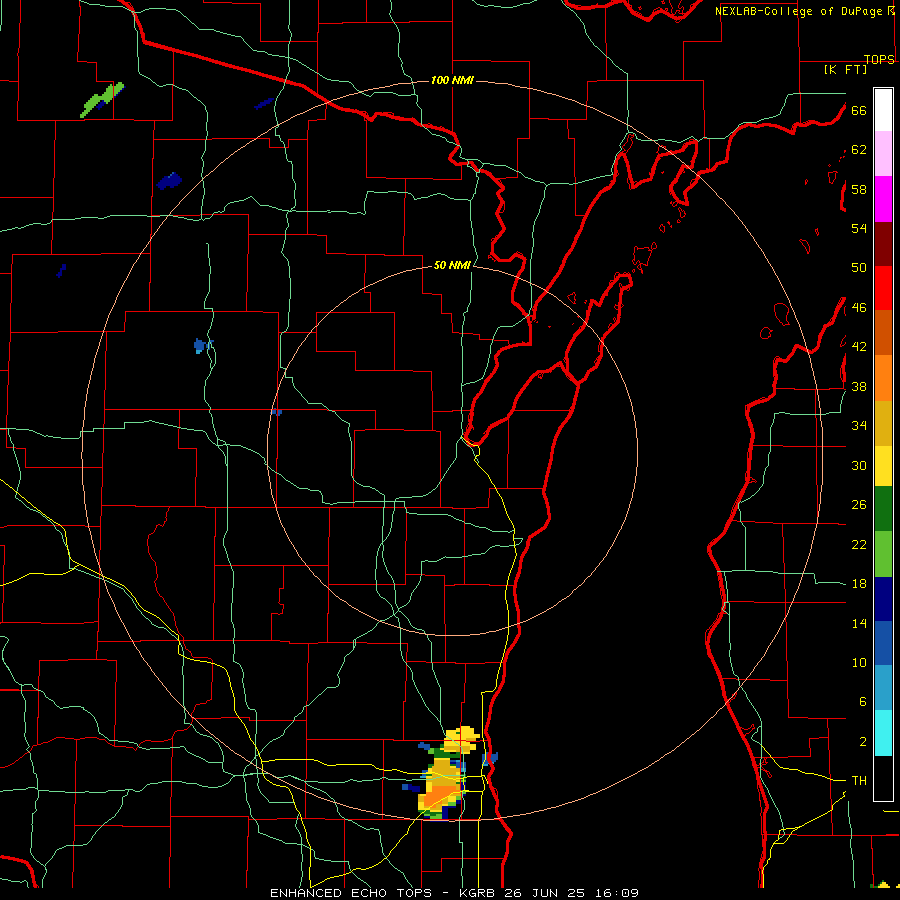Screen dimensions: 900x900
Task: Click the 22 value on the legend
Action: coord(859,544)
